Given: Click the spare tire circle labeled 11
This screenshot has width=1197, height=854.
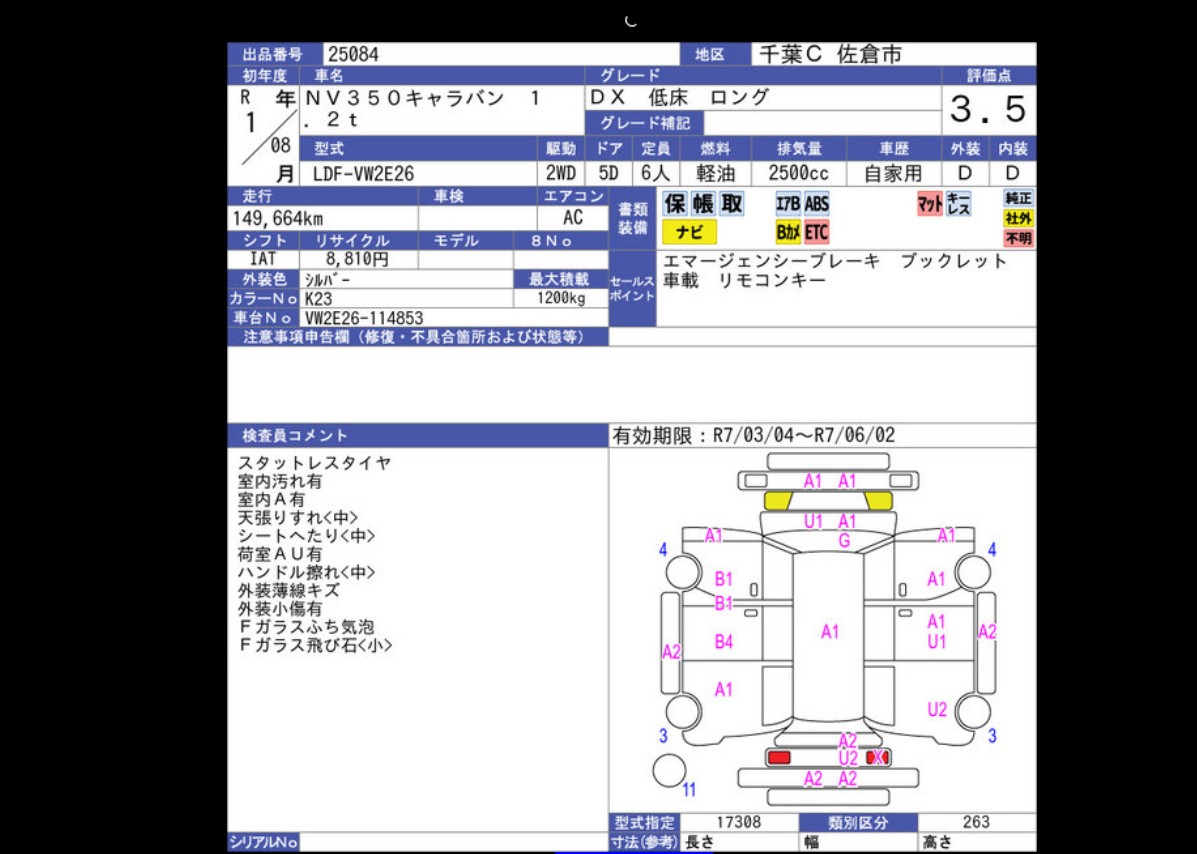Looking at the screenshot, I should pos(669,771).
